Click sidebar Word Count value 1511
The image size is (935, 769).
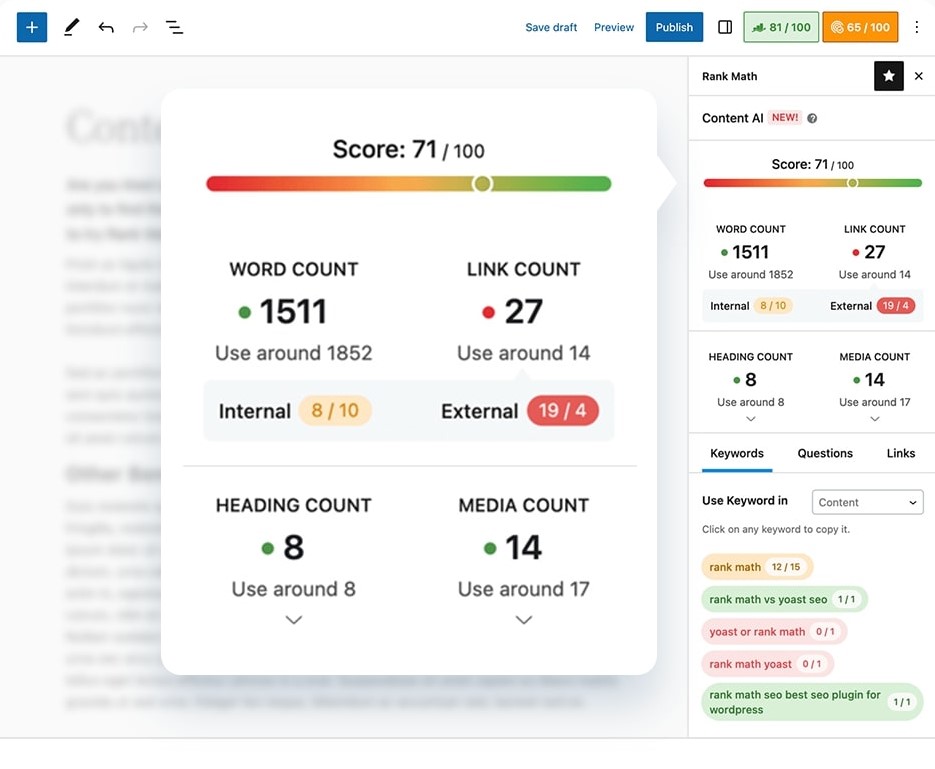click(750, 252)
